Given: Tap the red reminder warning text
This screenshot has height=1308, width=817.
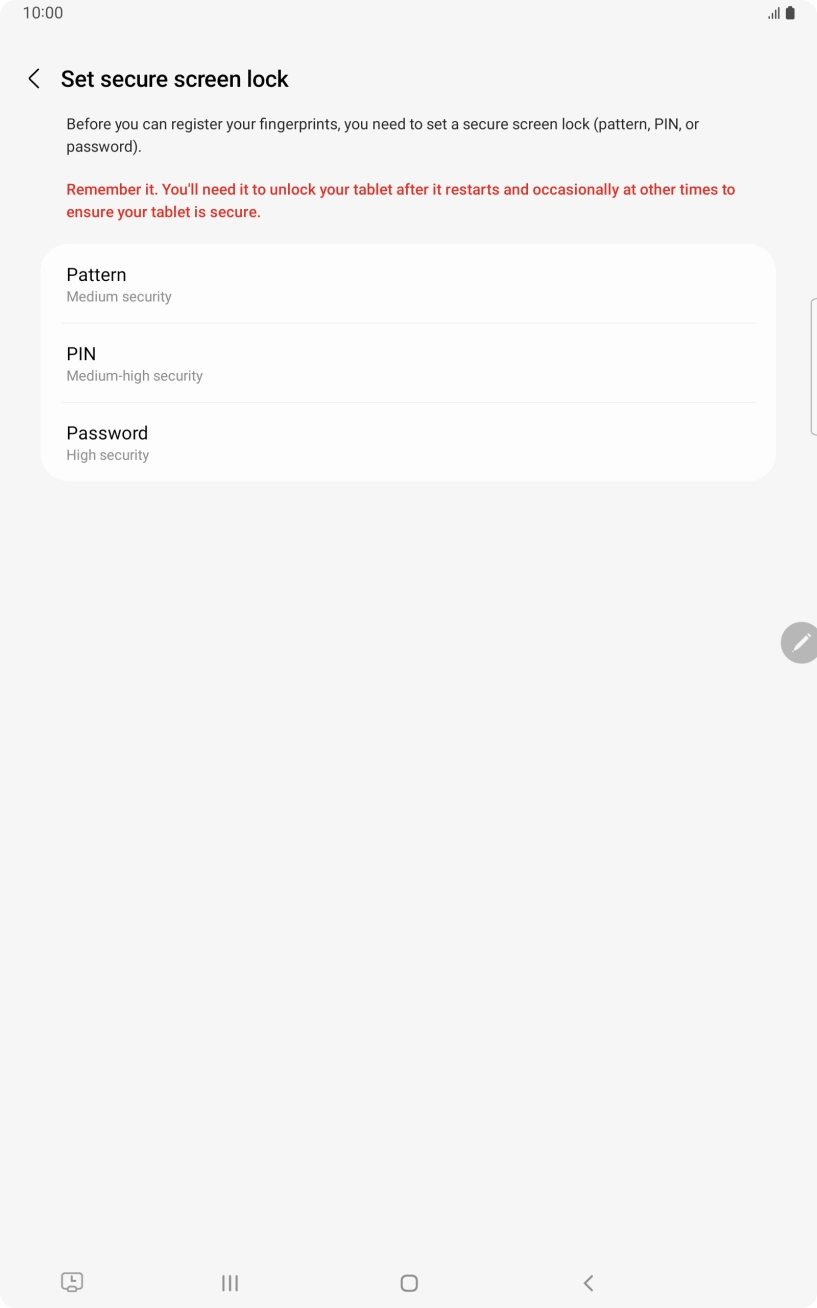Looking at the screenshot, I should click(x=400, y=200).
